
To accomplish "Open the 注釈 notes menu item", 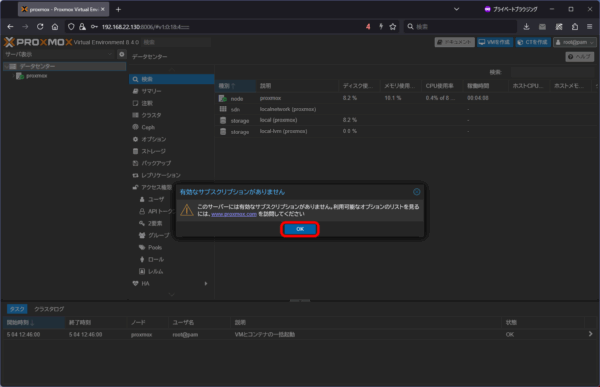I will [171, 103].
